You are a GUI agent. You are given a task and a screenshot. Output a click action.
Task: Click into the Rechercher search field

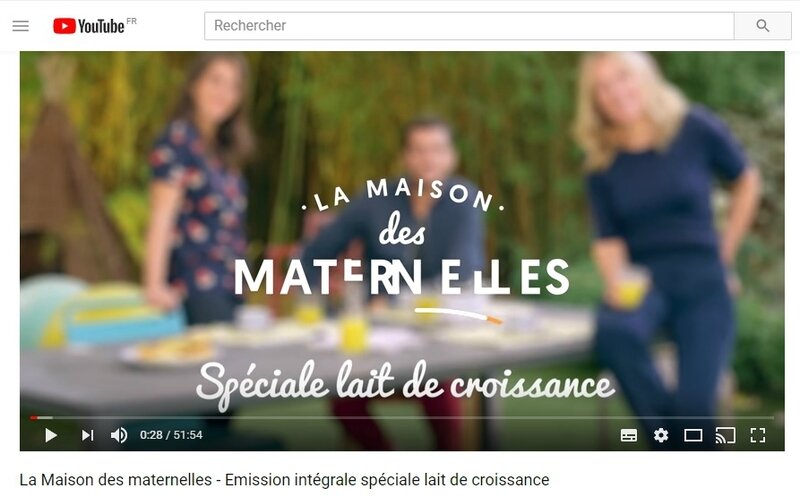[469, 26]
